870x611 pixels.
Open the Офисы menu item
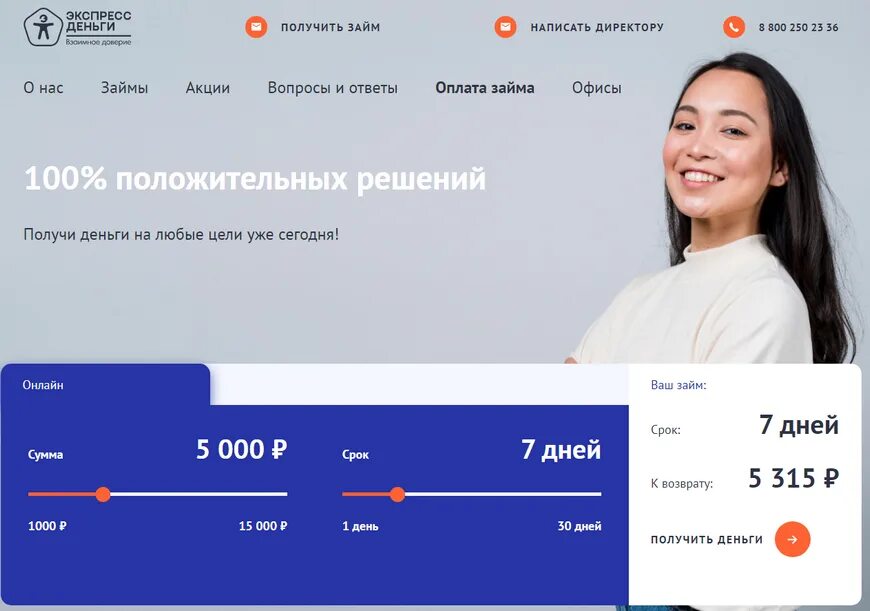[x=597, y=88]
